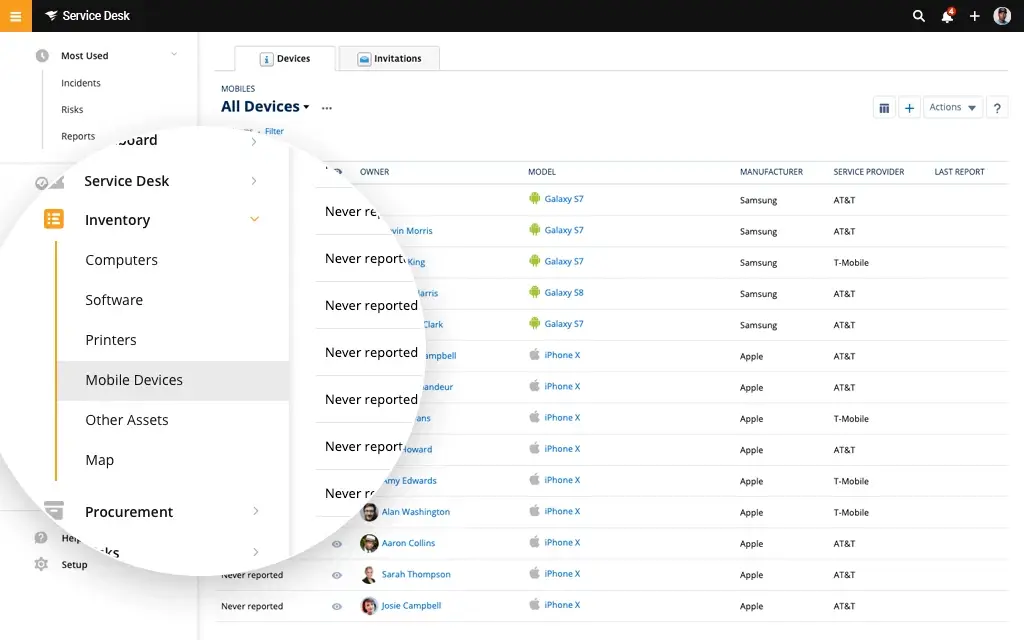The width and height of the screenshot is (1024, 640).
Task: Click the eye icon beside Josie Campbell
Action: pyautogui.click(x=337, y=605)
